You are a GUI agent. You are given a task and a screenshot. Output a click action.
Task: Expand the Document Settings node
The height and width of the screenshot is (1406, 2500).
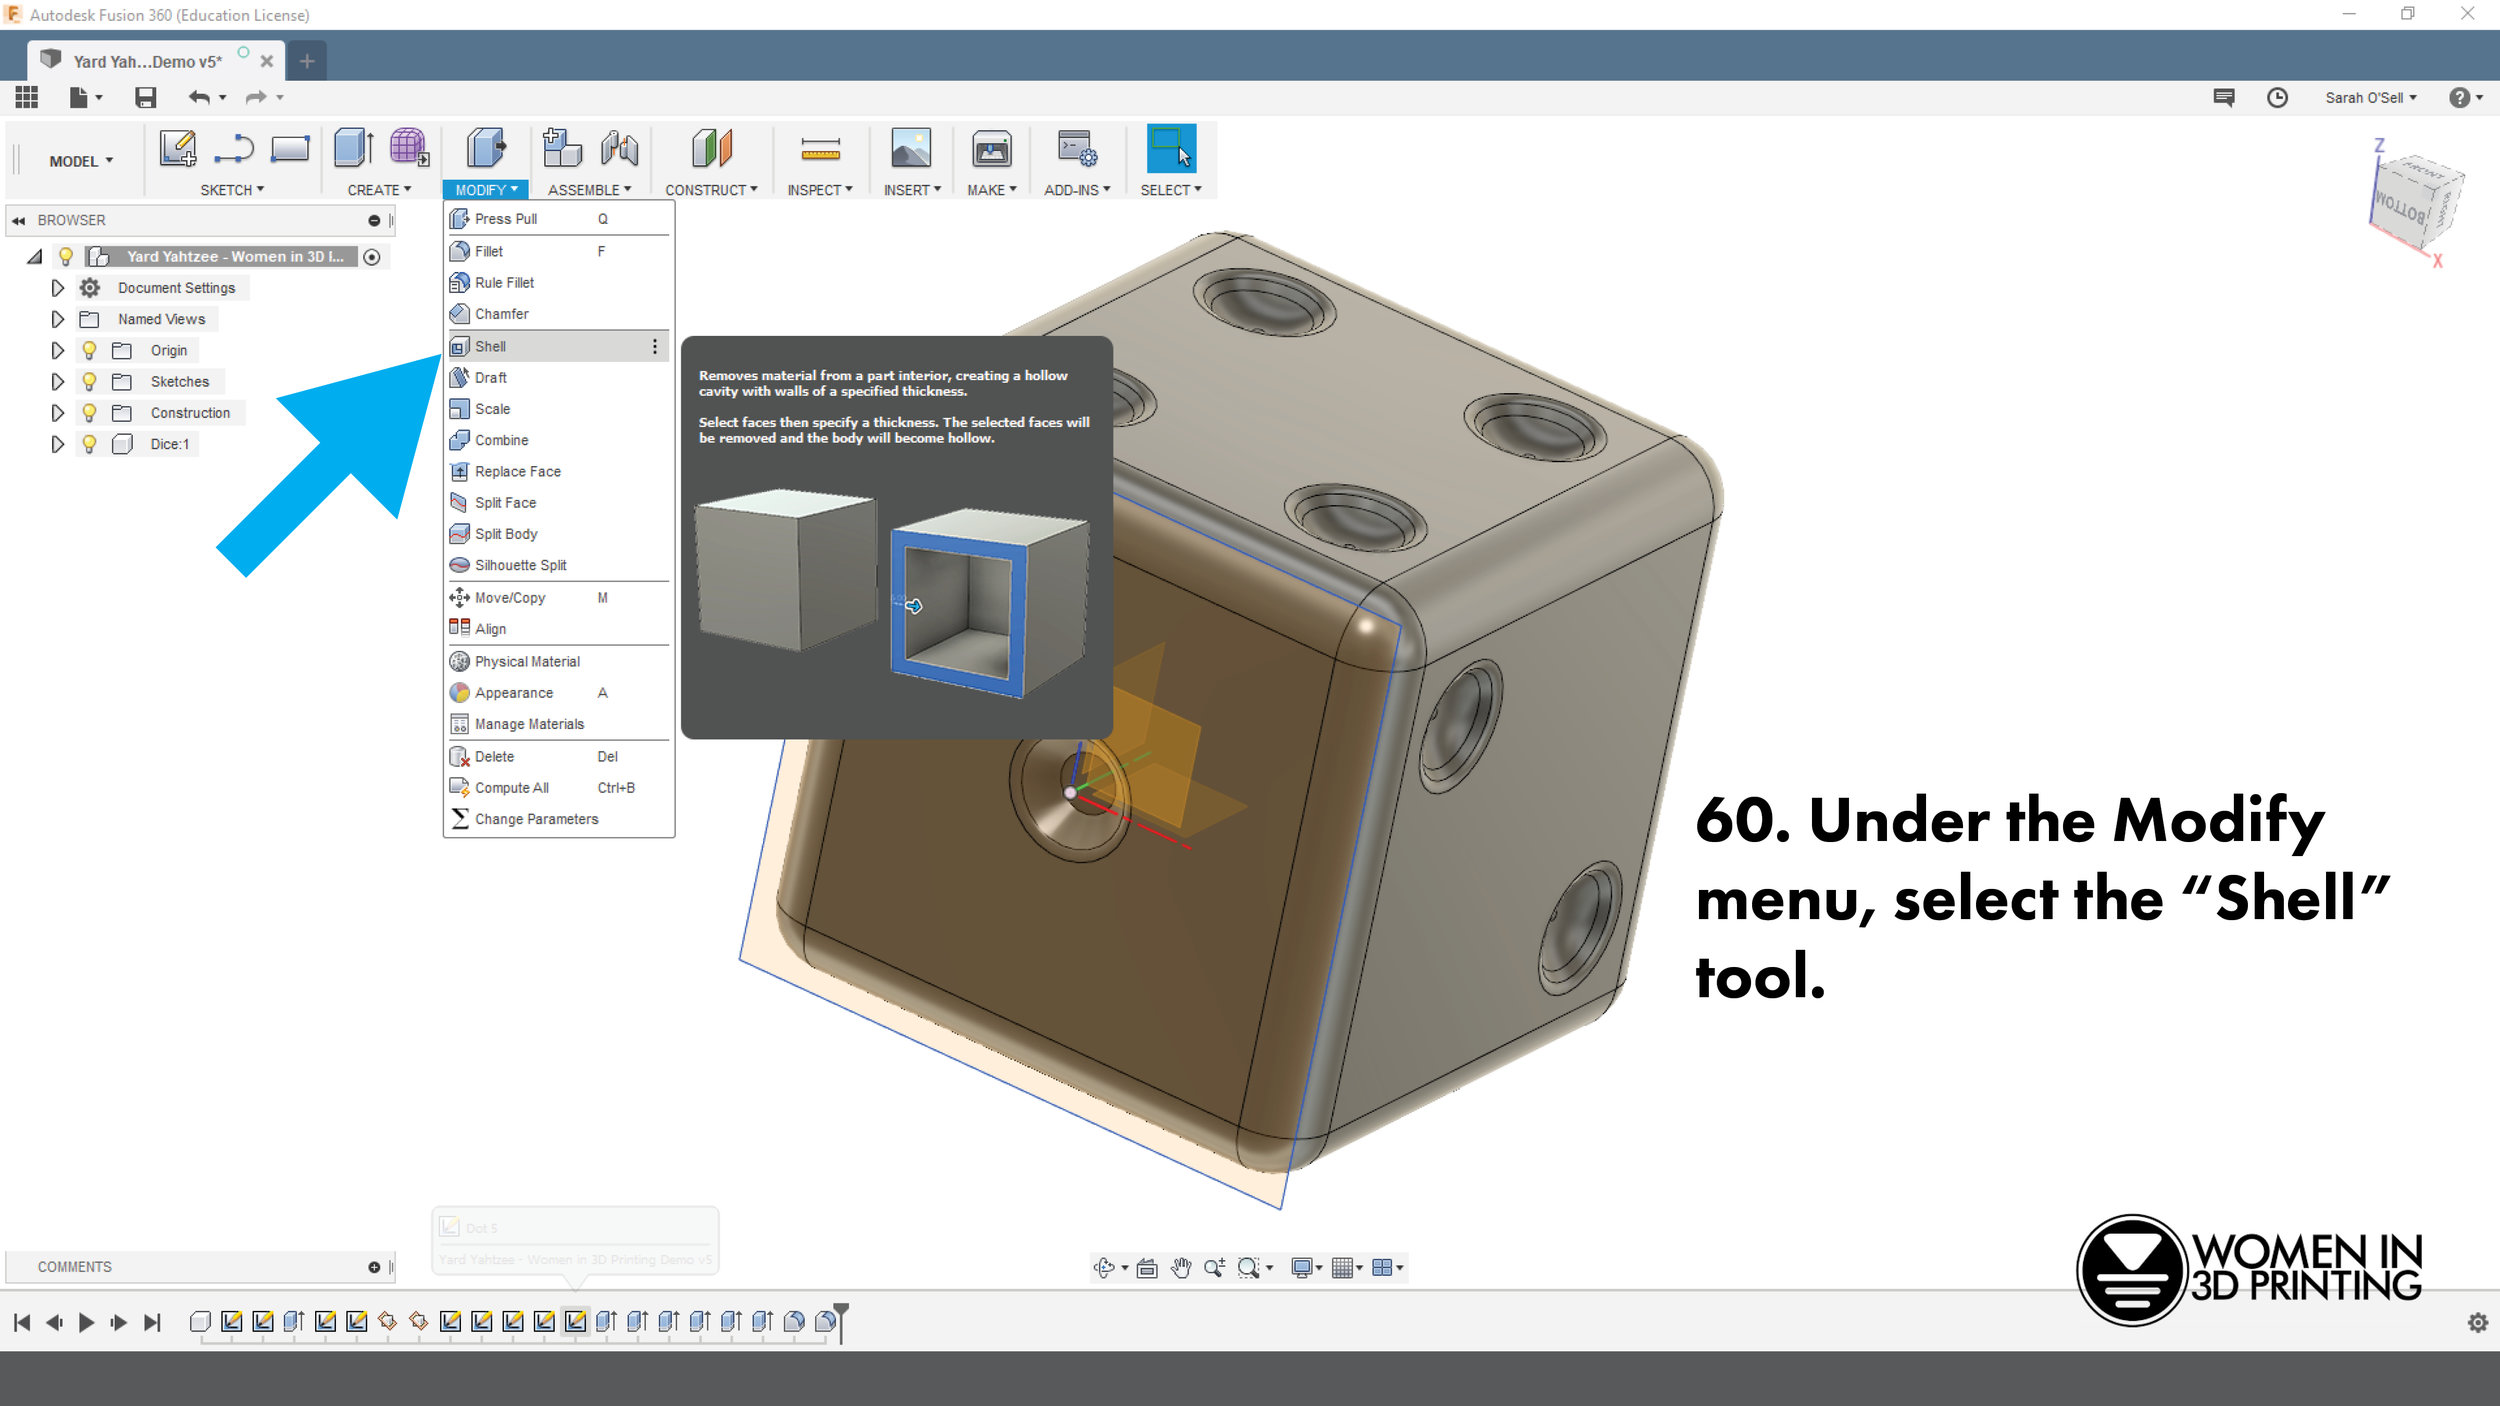(x=58, y=288)
